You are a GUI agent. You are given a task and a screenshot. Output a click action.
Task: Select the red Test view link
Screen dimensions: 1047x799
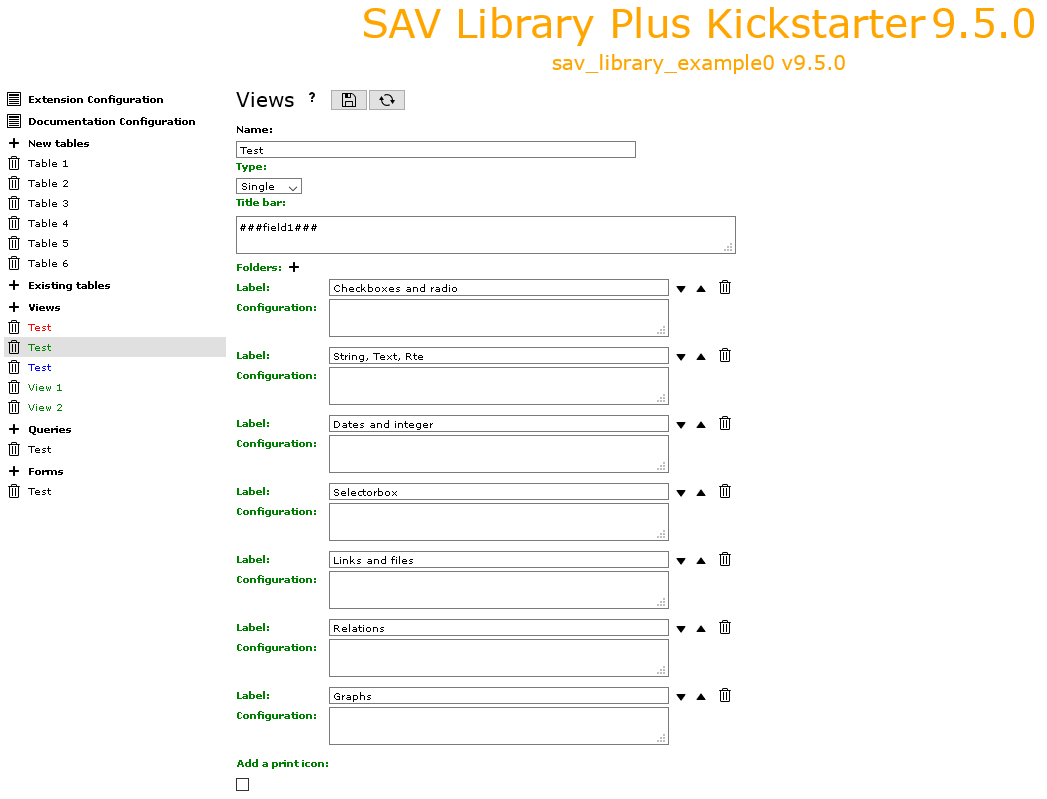pyautogui.click(x=39, y=327)
